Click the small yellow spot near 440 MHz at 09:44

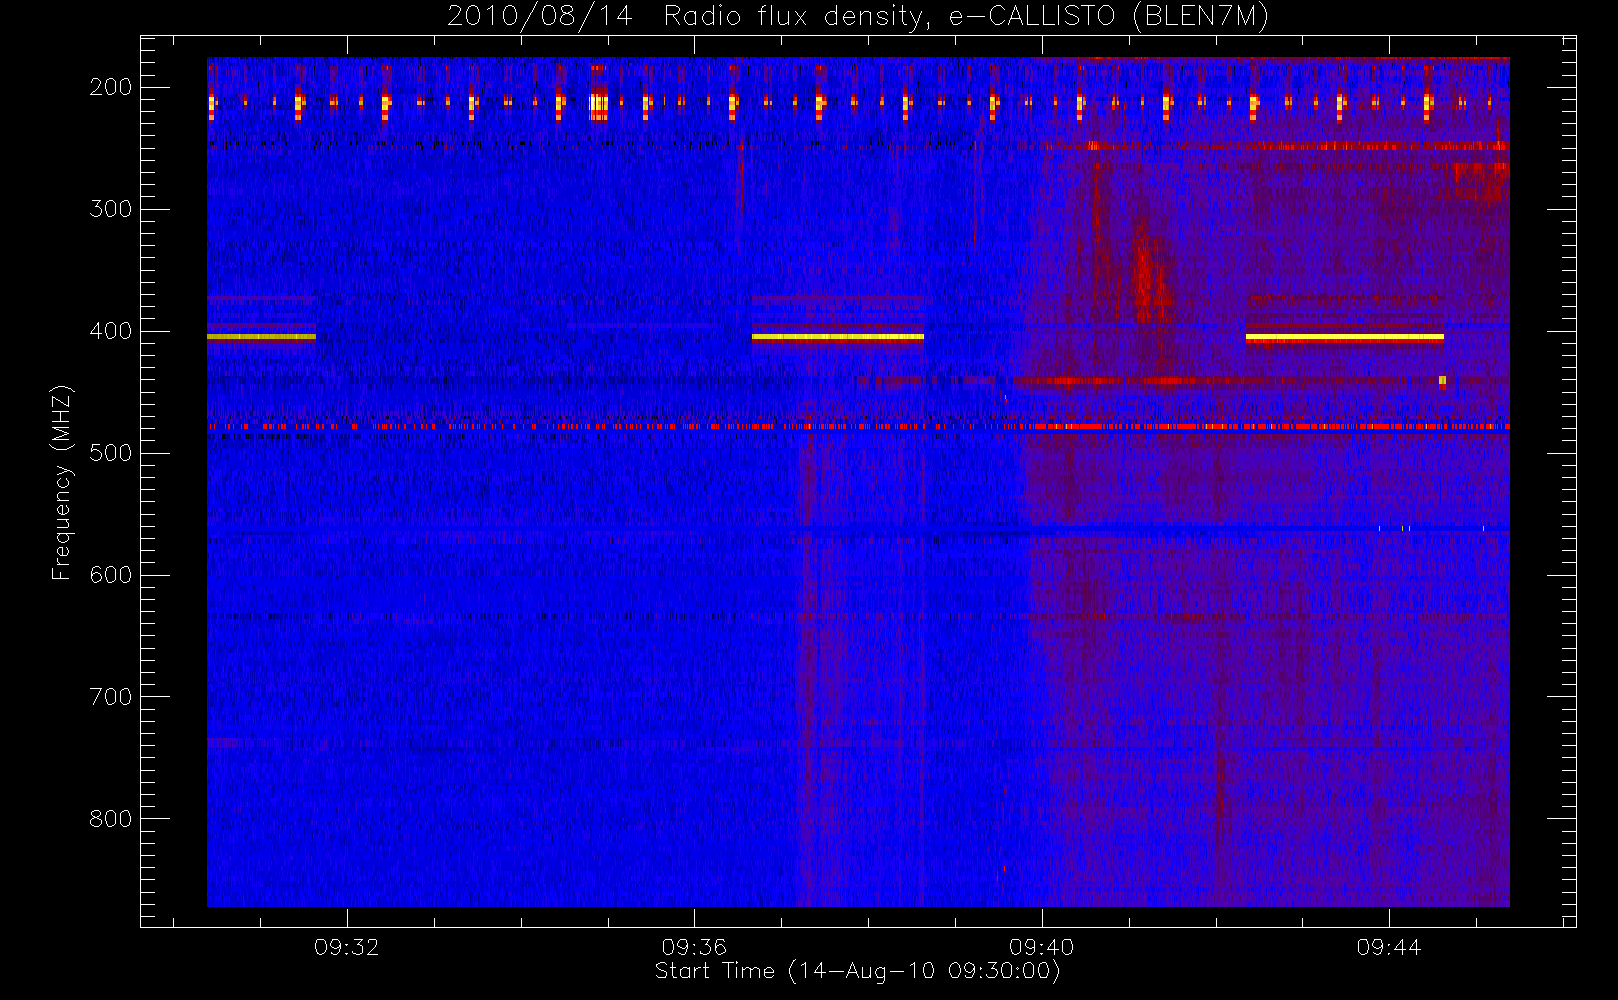(x=1442, y=380)
